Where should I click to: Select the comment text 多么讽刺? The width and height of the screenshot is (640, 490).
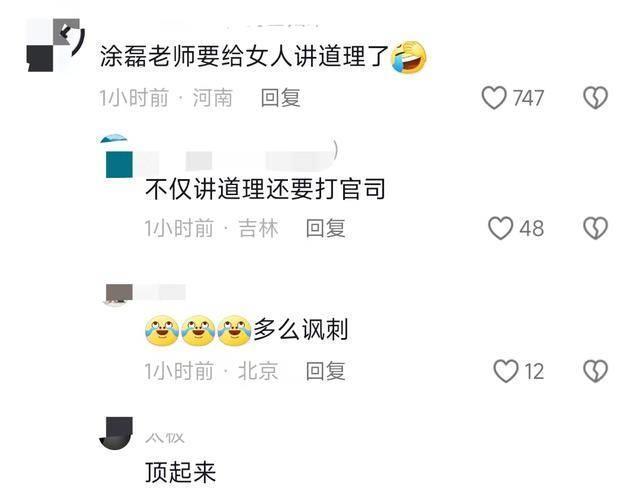tap(301, 330)
